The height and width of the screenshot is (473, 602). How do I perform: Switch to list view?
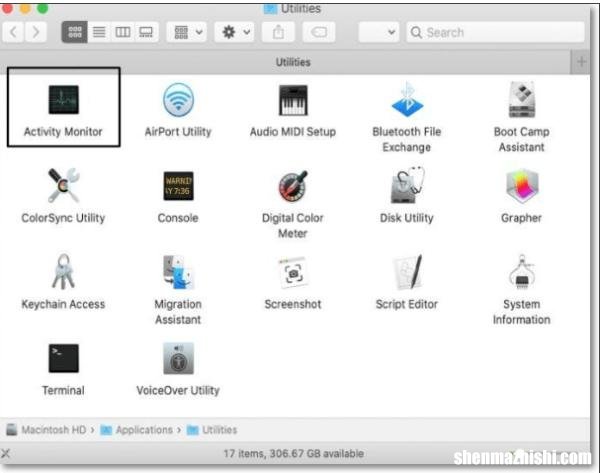click(x=99, y=32)
